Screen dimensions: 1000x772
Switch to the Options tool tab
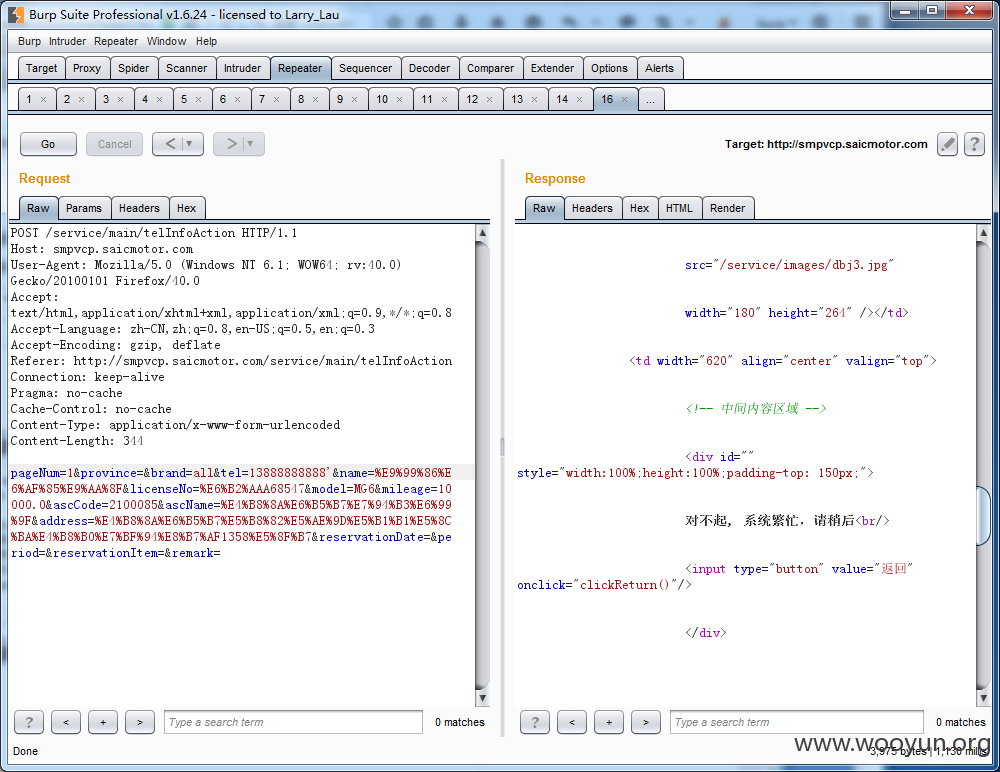(609, 68)
